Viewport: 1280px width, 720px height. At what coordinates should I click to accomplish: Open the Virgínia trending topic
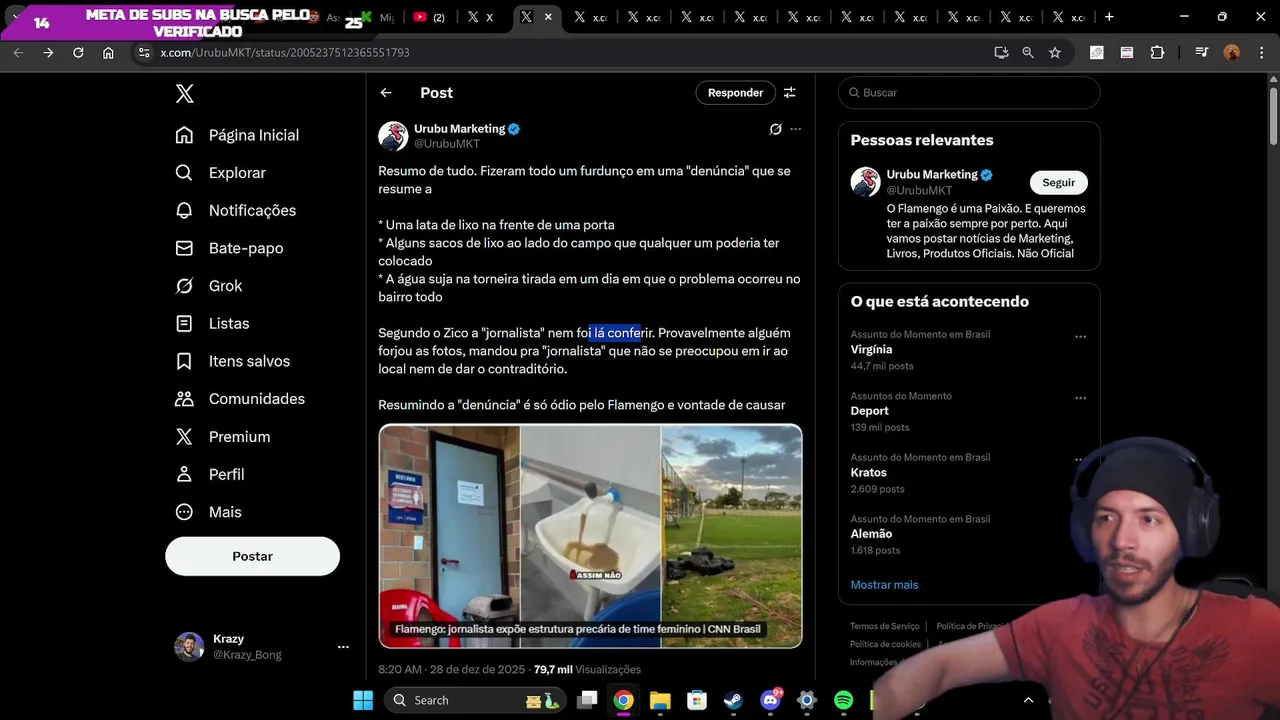tap(871, 350)
